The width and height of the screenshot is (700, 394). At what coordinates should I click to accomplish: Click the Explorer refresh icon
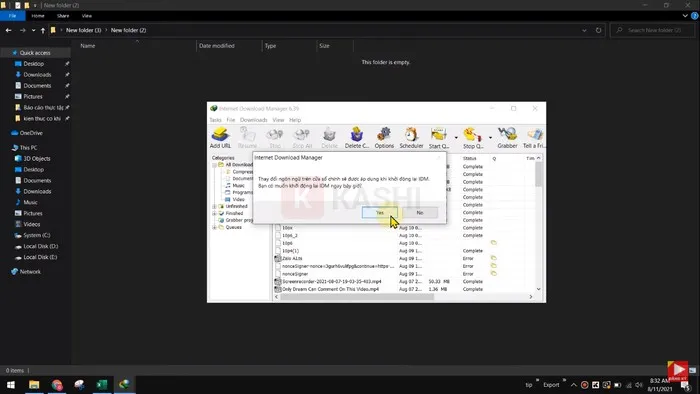(x=598, y=30)
